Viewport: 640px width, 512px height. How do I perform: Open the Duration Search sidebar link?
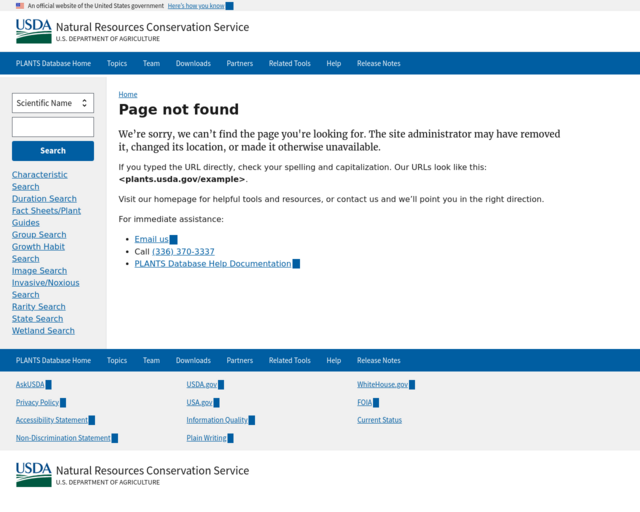(44, 199)
